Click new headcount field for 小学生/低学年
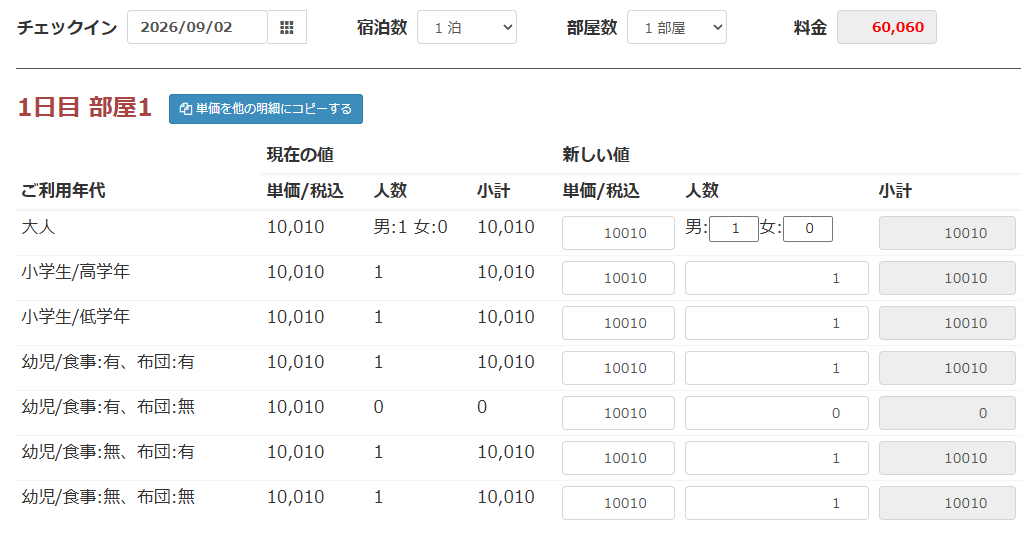The image size is (1028, 536). [x=777, y=323]
